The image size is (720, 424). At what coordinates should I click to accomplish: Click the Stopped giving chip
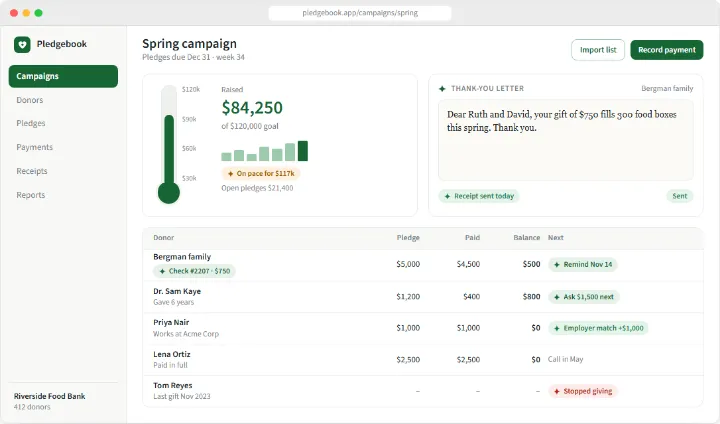583,391
